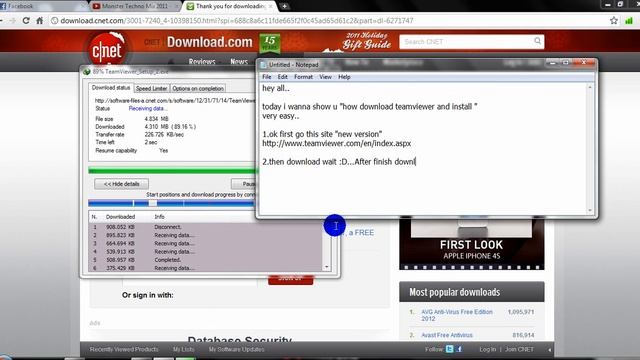Open CNET News navigation link
The width and height of the screenshot is (640, 360).
click(x=239, y=62)
